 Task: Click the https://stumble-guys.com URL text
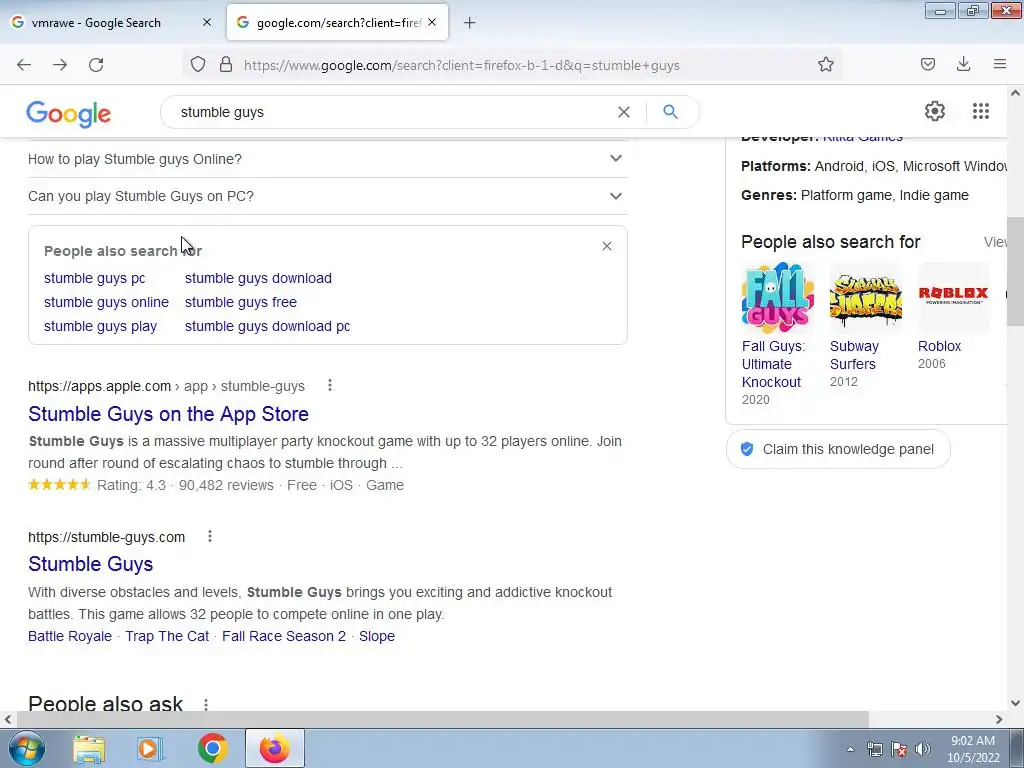pyautogui.click(x=106, y=537)
